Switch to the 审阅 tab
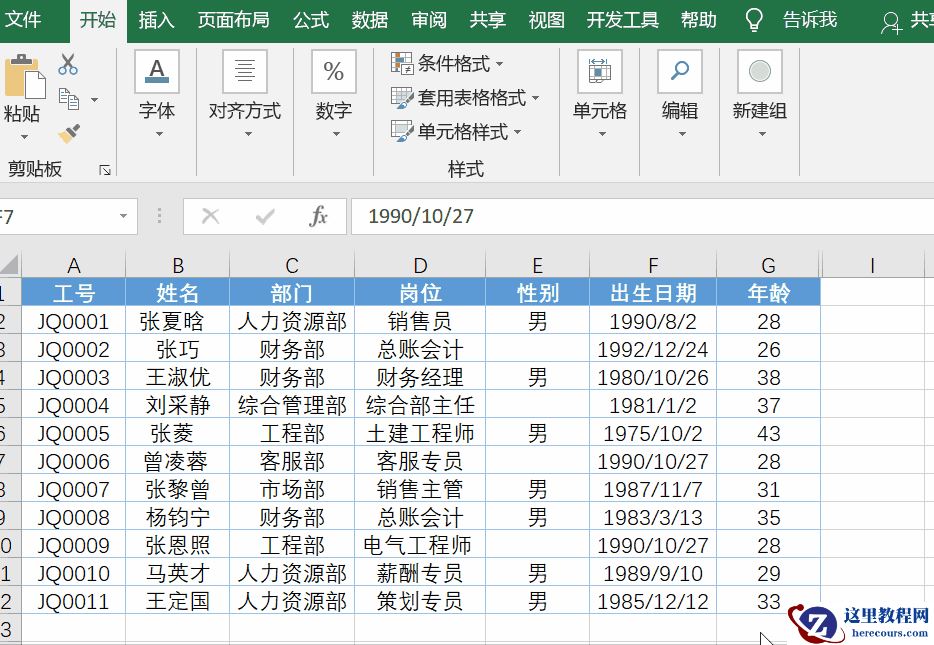The width and height of the screenshot is (934, 645). coord(428,20)
